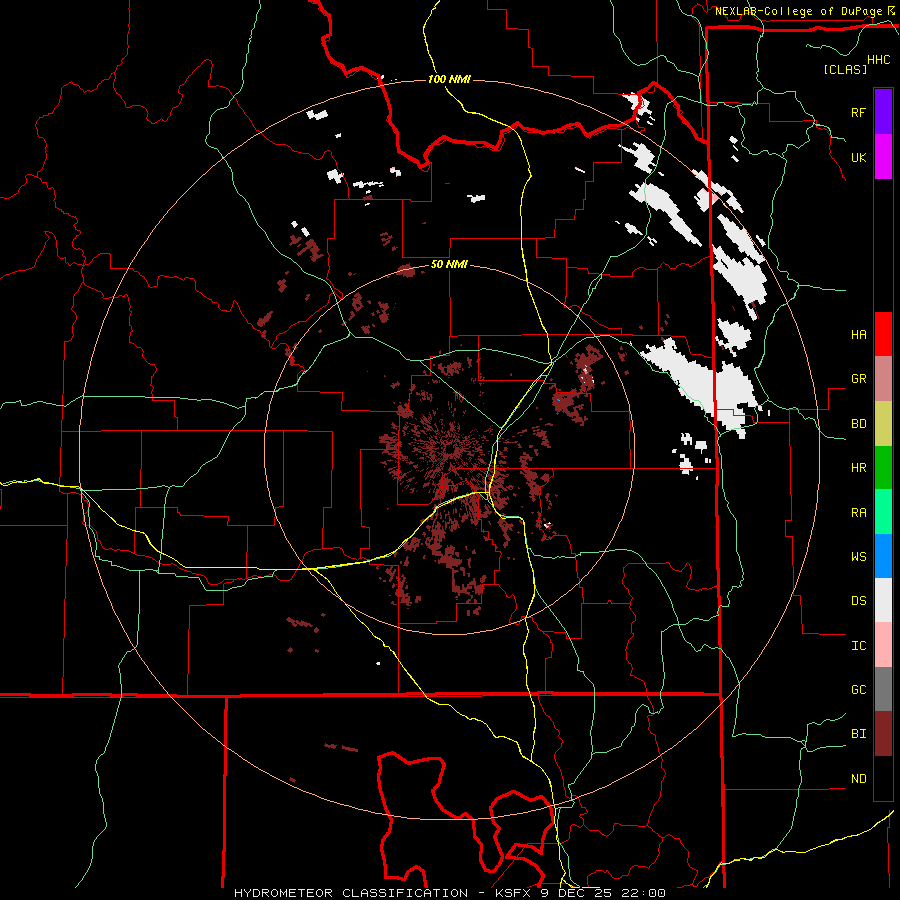Viewport: 900px width, 900px height.
Task: Click the 100 NMI range ring label
Action: pos(449,79)
